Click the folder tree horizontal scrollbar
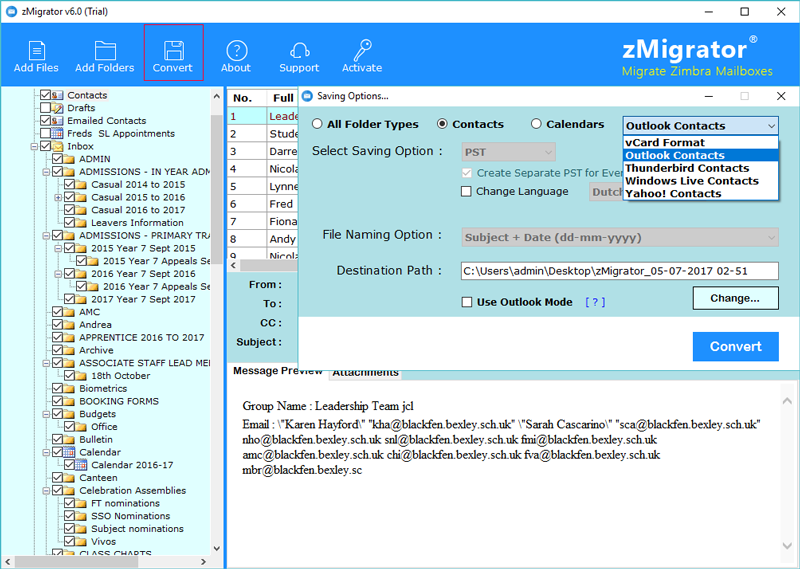The height and width of the screenshot is (569, 800). 106,561
